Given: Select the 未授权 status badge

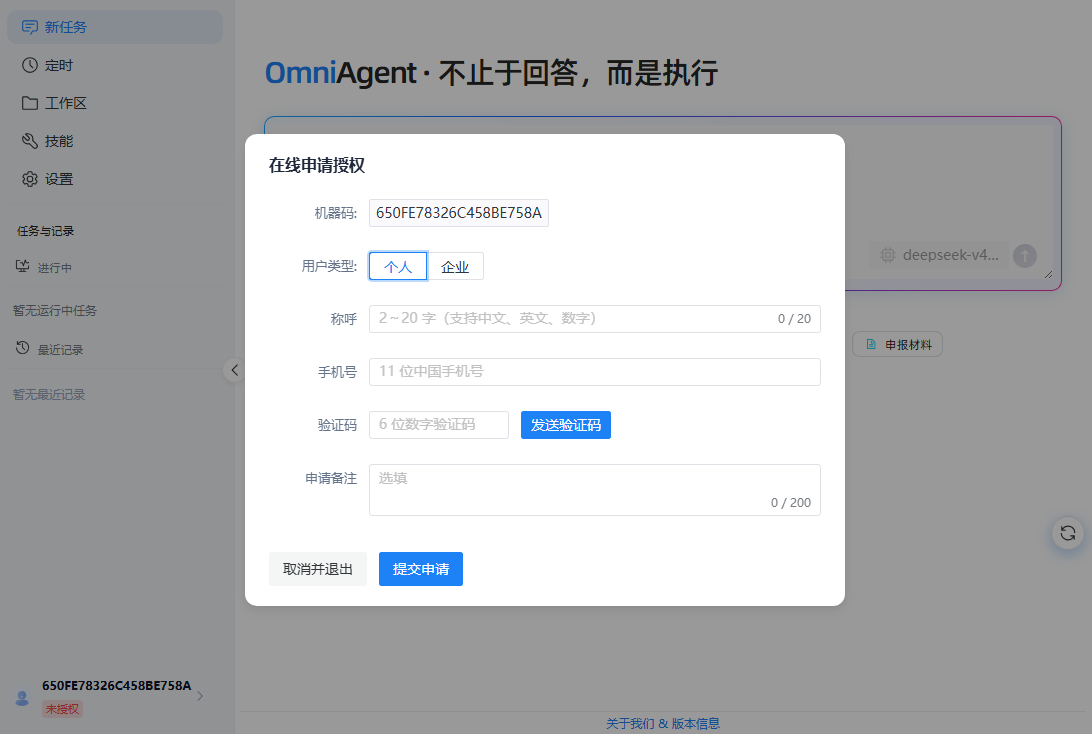Looking at the screenshot, I should tap(62, 709).
